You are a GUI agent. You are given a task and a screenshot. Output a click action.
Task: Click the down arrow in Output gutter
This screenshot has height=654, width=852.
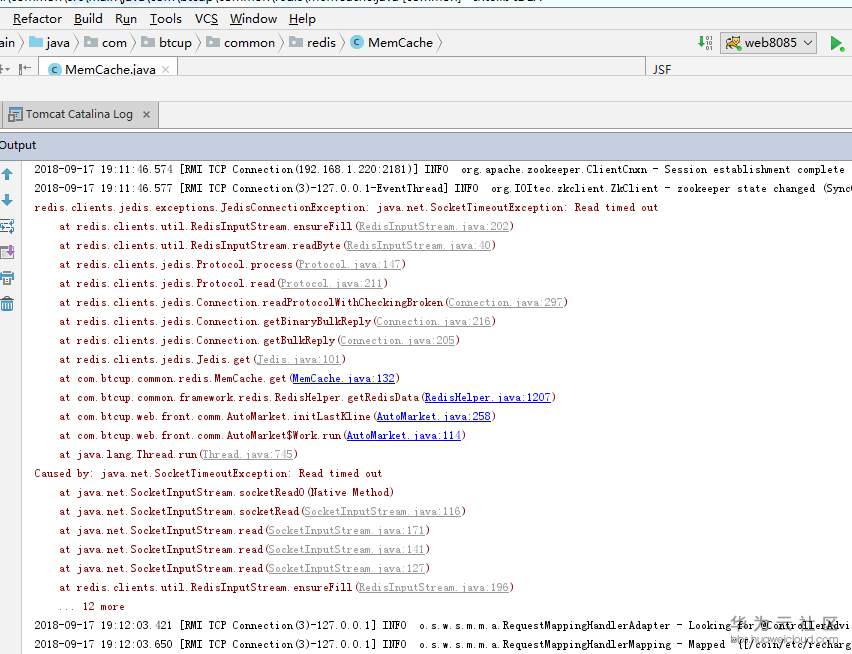7,200
